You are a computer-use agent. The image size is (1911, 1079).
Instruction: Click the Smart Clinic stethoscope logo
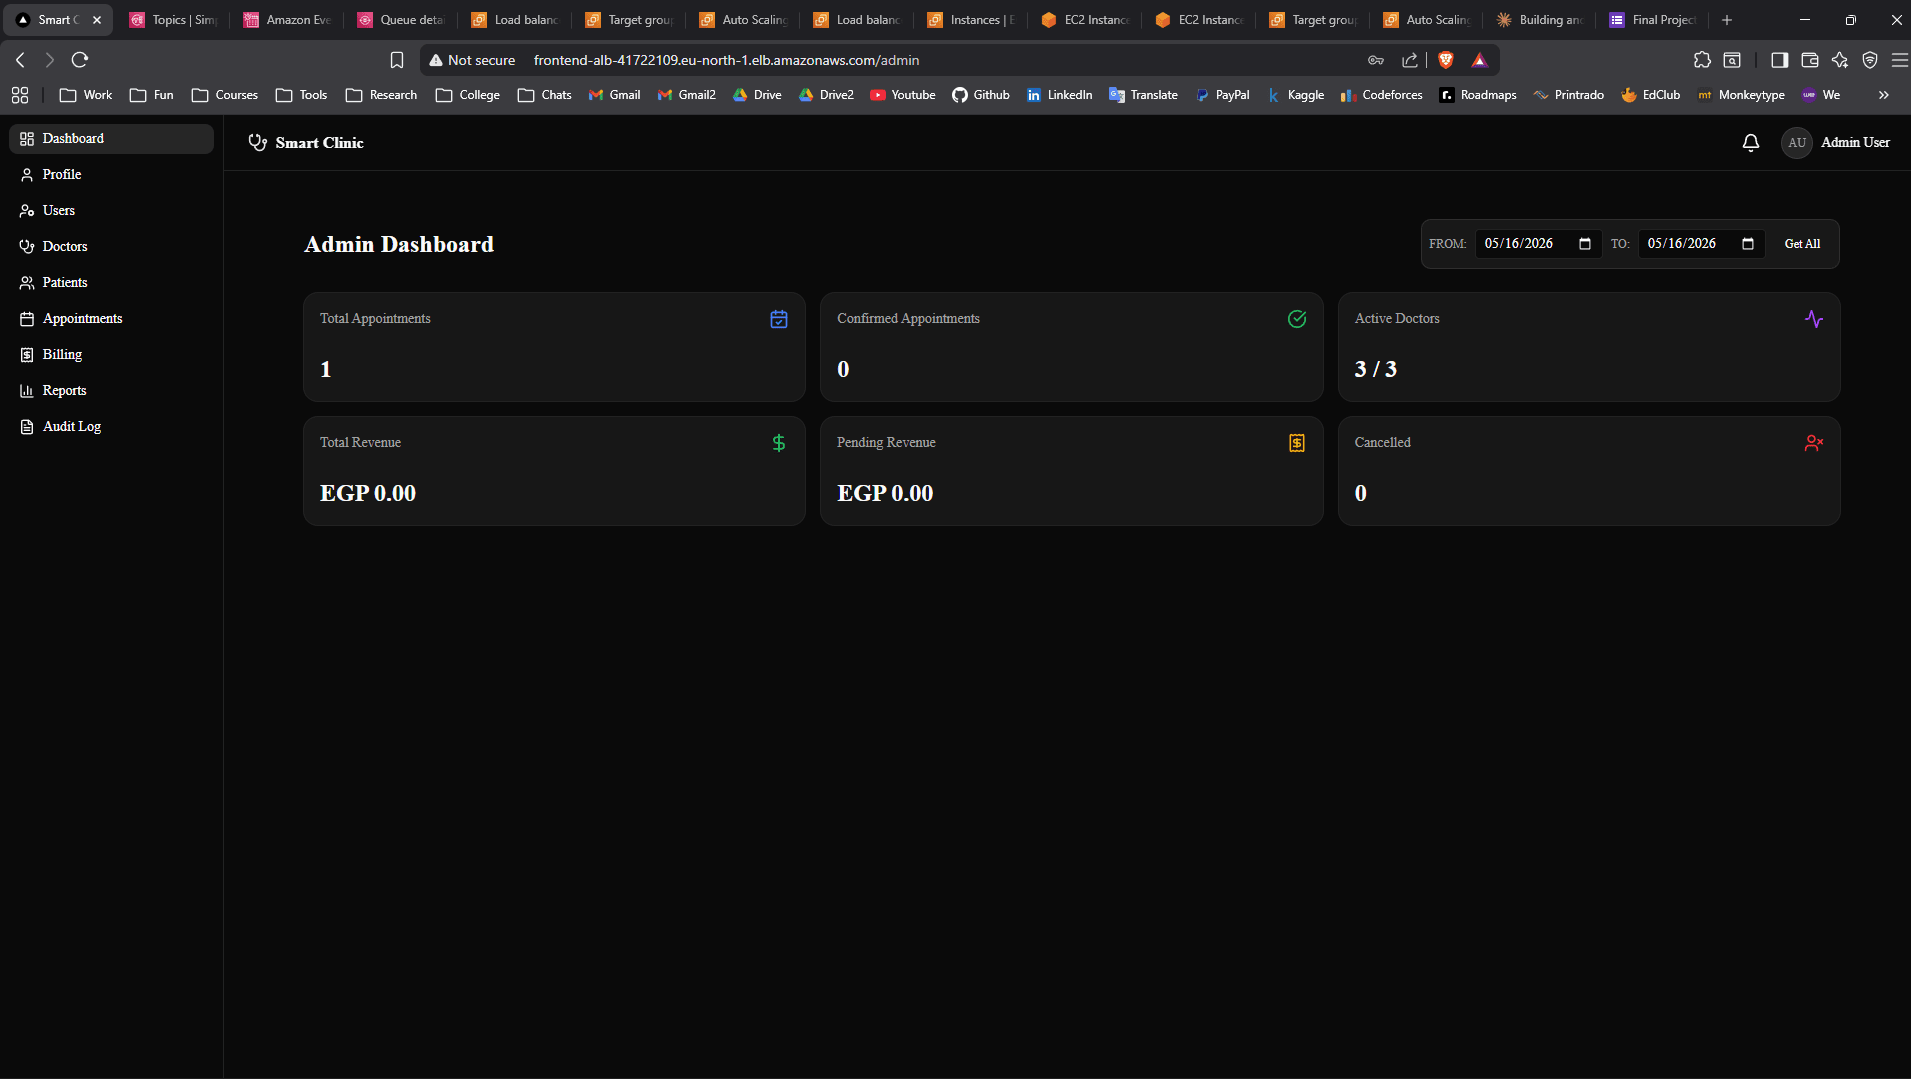click(257, 143)
